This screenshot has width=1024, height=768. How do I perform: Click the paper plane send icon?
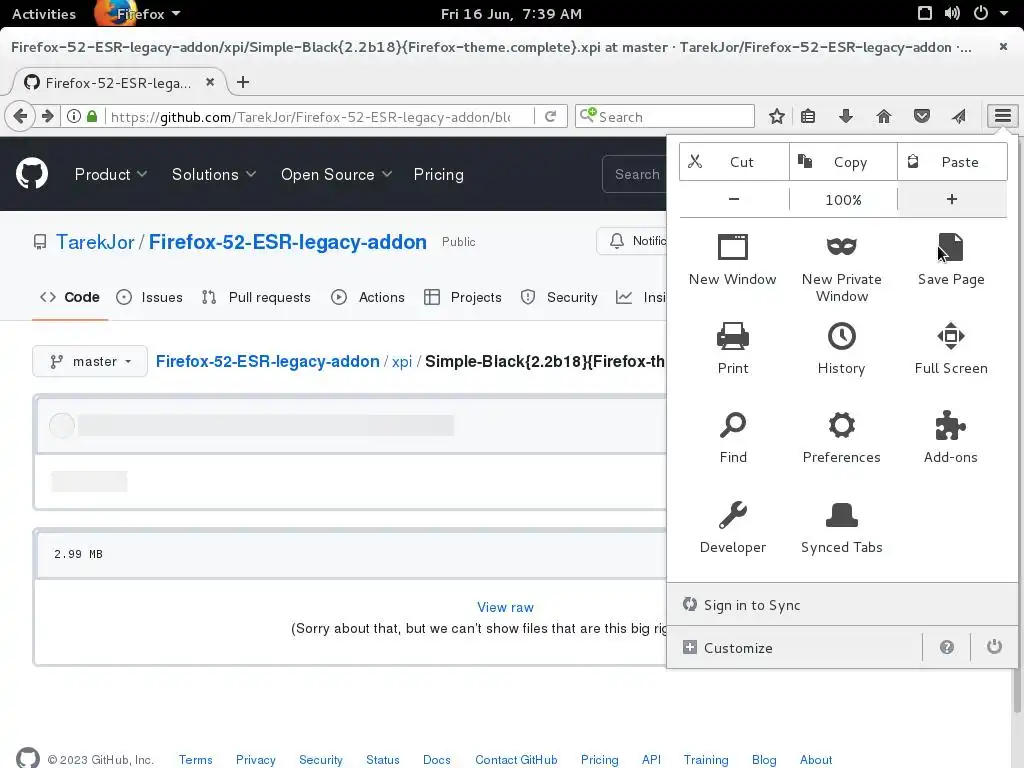click(x=959, y=116)
